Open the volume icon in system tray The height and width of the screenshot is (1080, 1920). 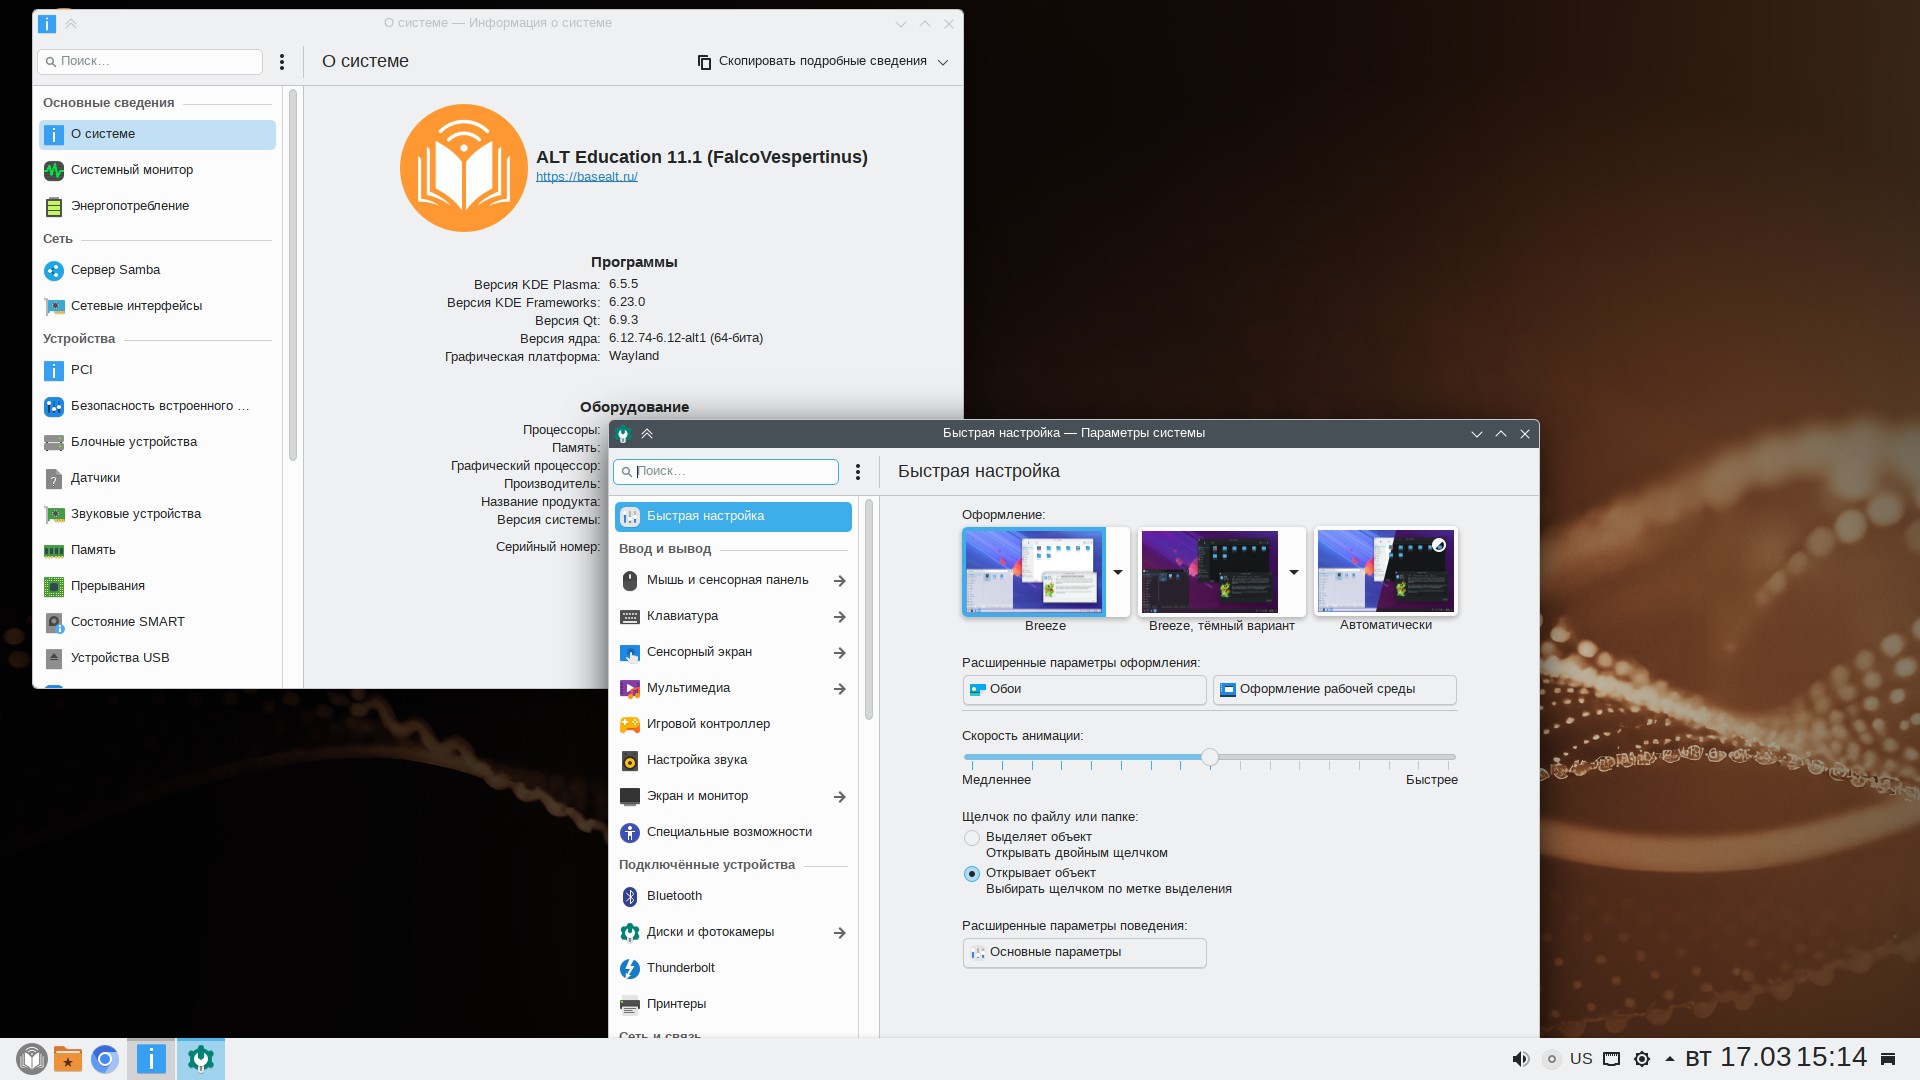pos(1520,1059)
